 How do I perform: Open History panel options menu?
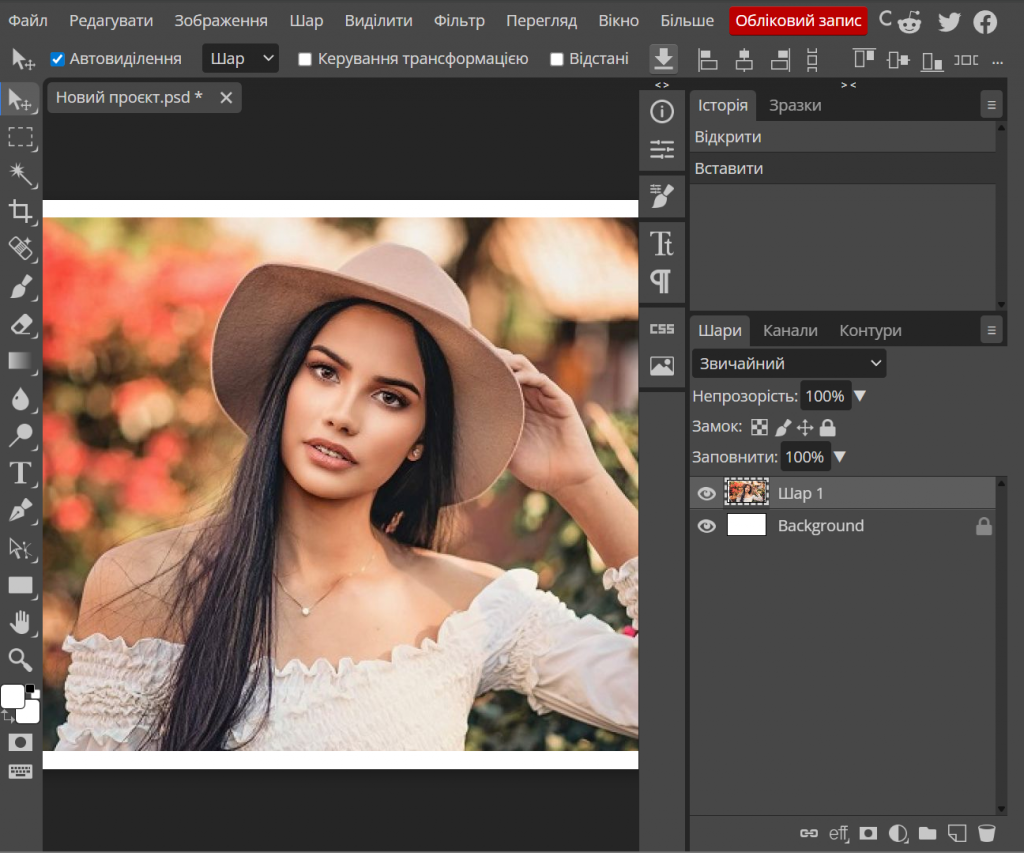(991, 105)
